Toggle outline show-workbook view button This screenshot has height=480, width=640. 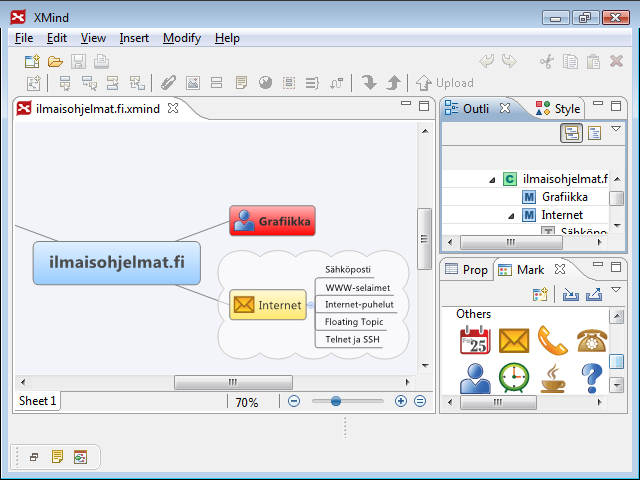point(571,133)
